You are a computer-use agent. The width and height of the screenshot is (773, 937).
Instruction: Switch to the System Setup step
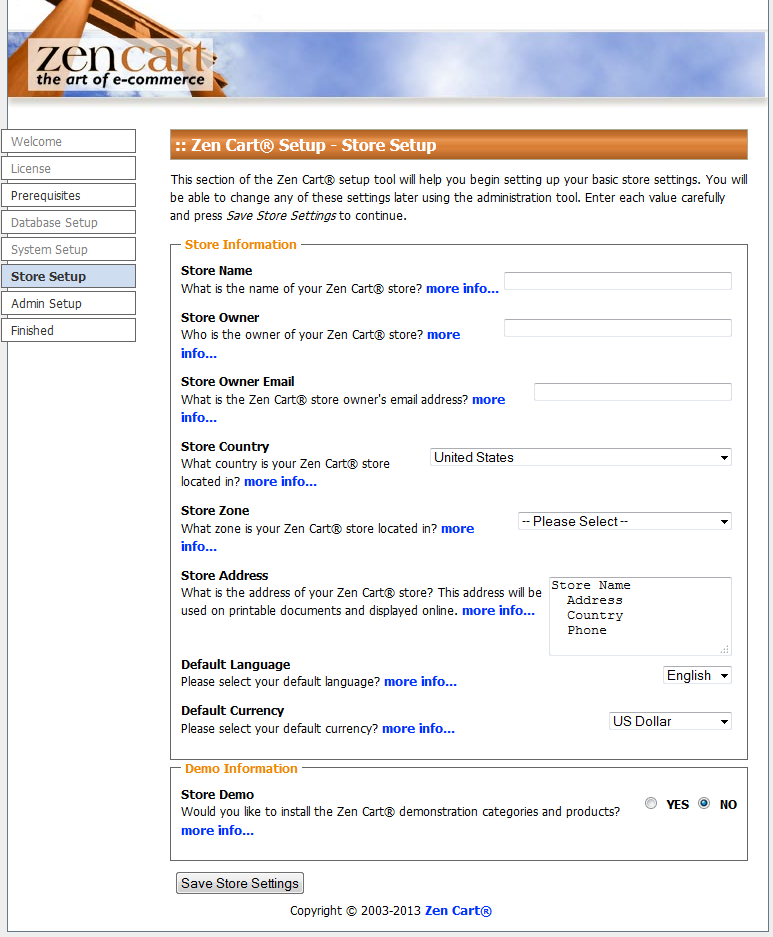click(x=69, y=249)
